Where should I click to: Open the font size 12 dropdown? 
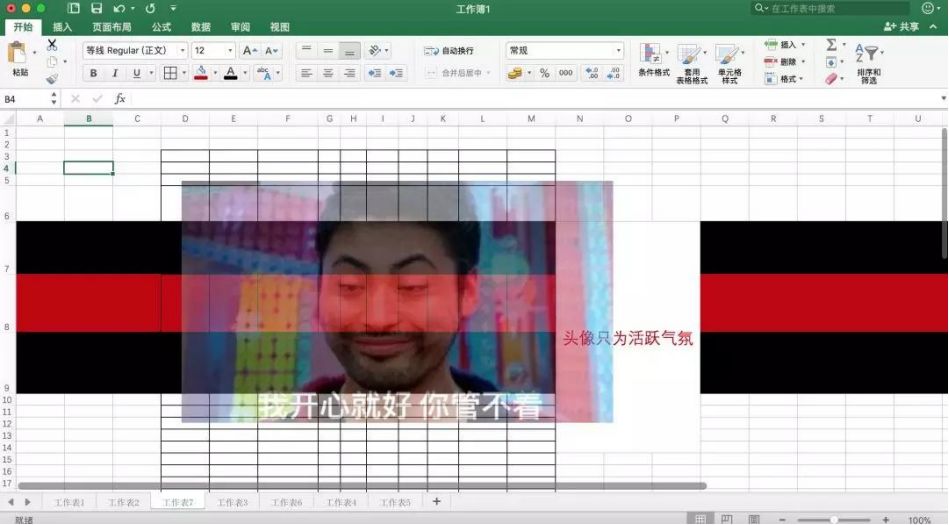[x=229, y=50]
